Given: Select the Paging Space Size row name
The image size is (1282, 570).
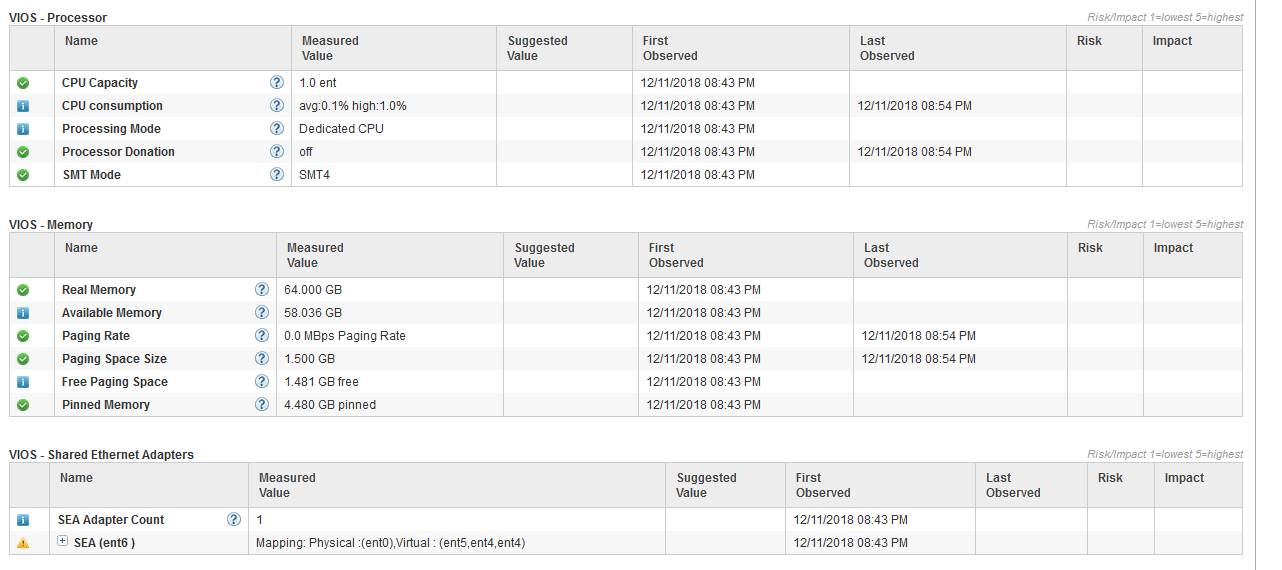Looking at the screenshot, I should 114,359.
